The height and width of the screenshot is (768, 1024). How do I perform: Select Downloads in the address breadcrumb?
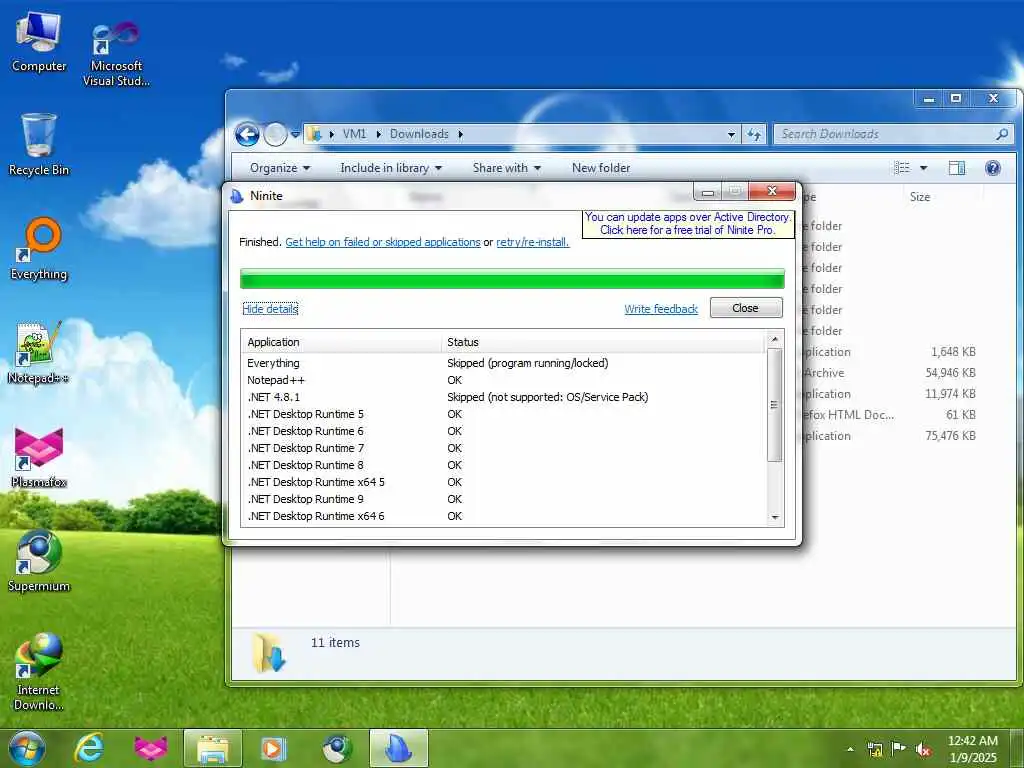[419, 135]
